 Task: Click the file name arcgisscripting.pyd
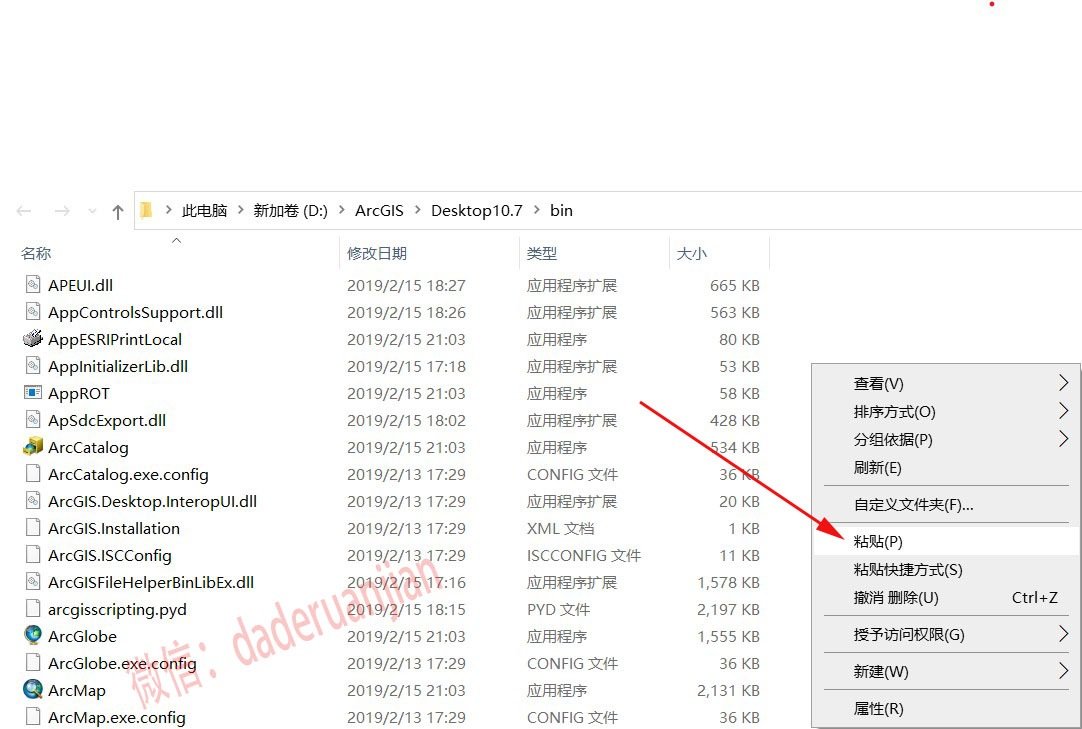(117, 610)
